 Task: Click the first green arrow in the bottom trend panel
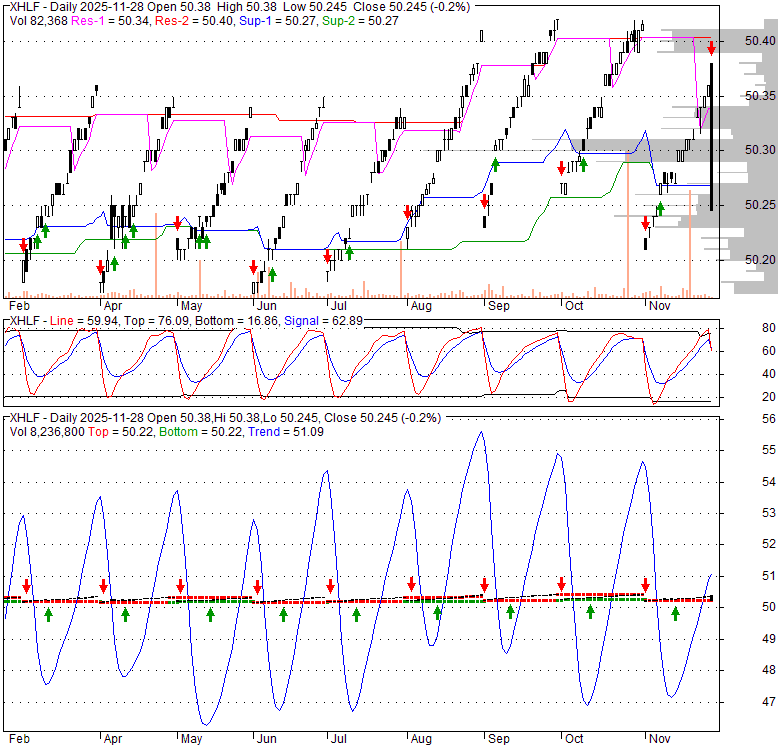pos(48,613)
